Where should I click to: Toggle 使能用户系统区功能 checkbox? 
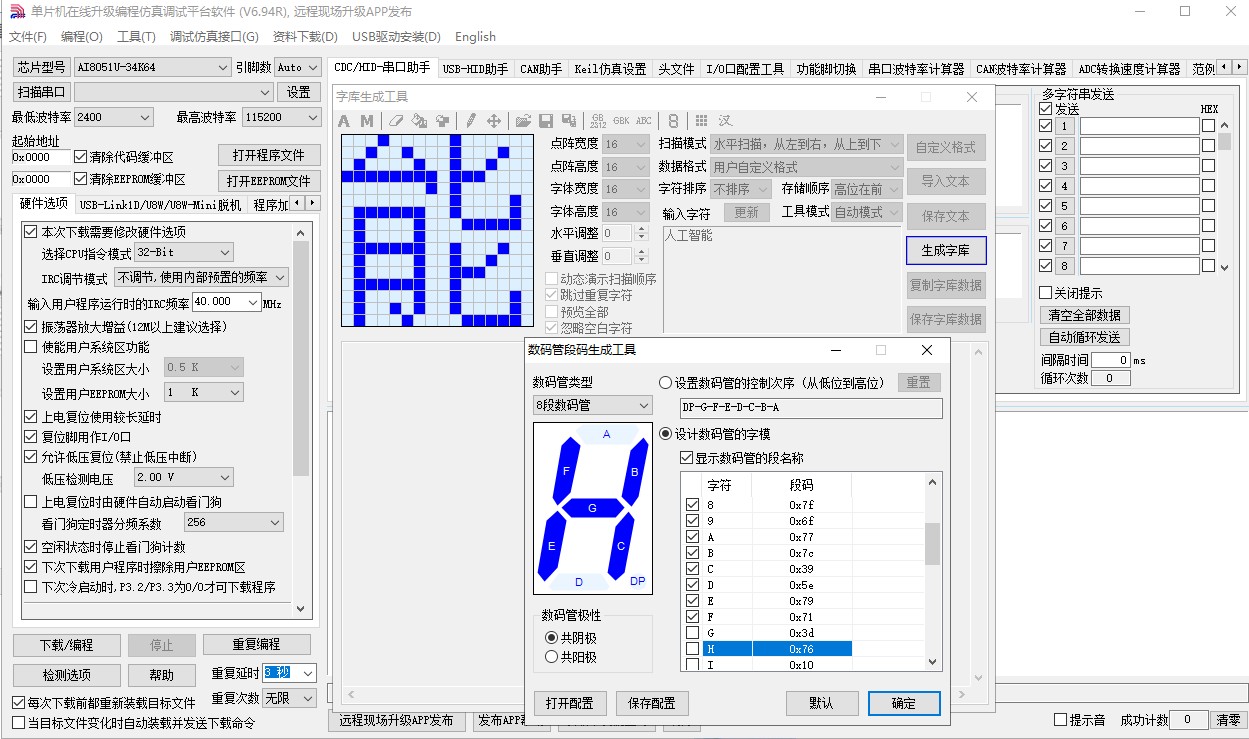(x=30, y=347)
